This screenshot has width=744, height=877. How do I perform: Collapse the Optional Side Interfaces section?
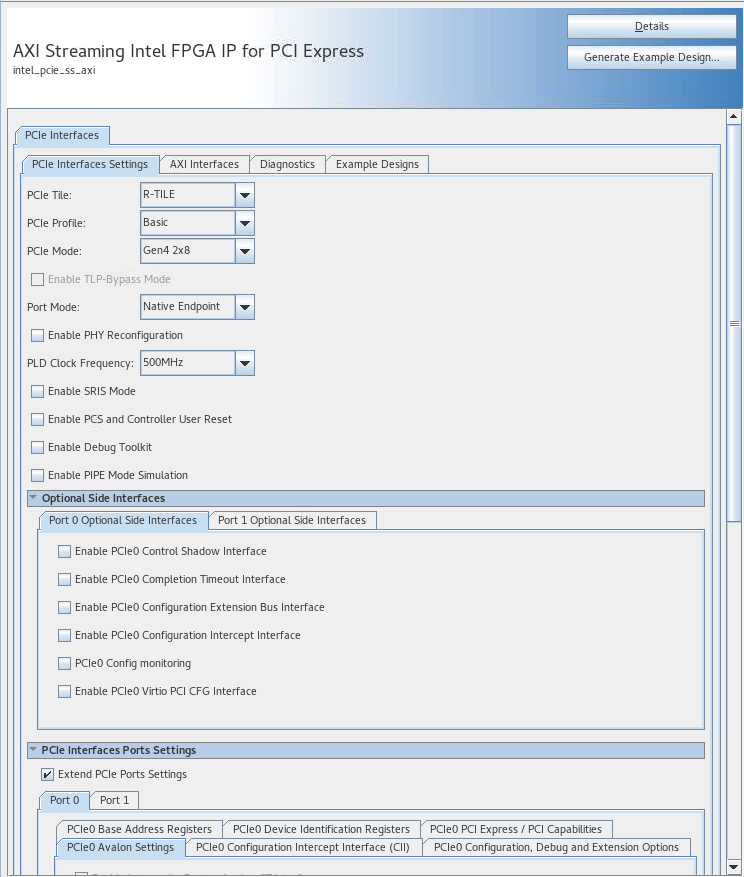(33, 498)
